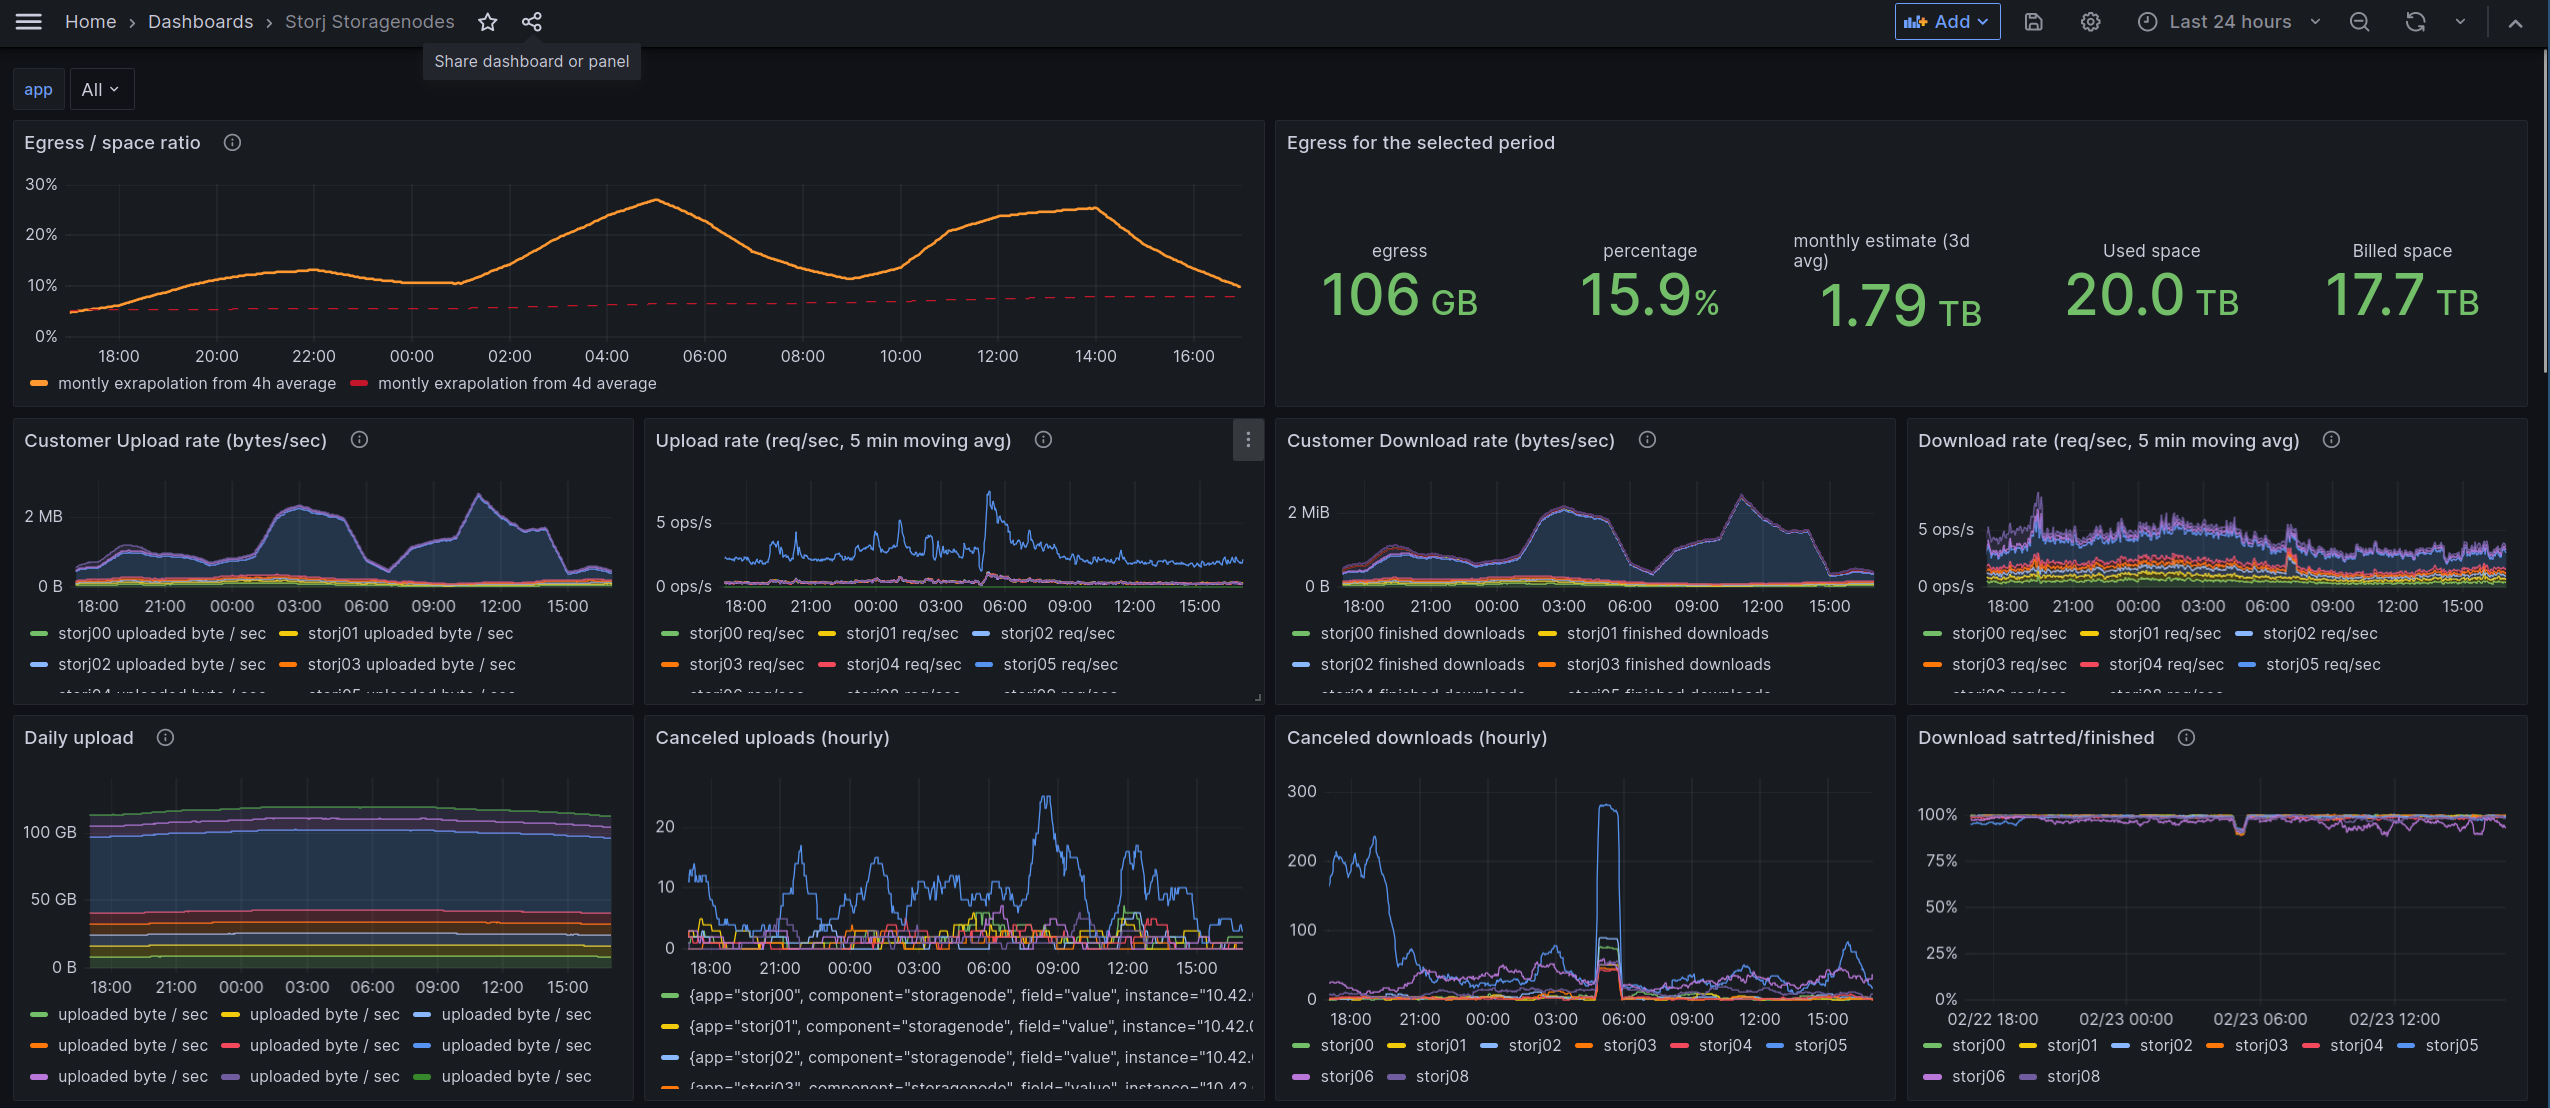Show info for Egress / space ratio panel
This screenshot has width=2550, height=1108.
coord(232,143)
